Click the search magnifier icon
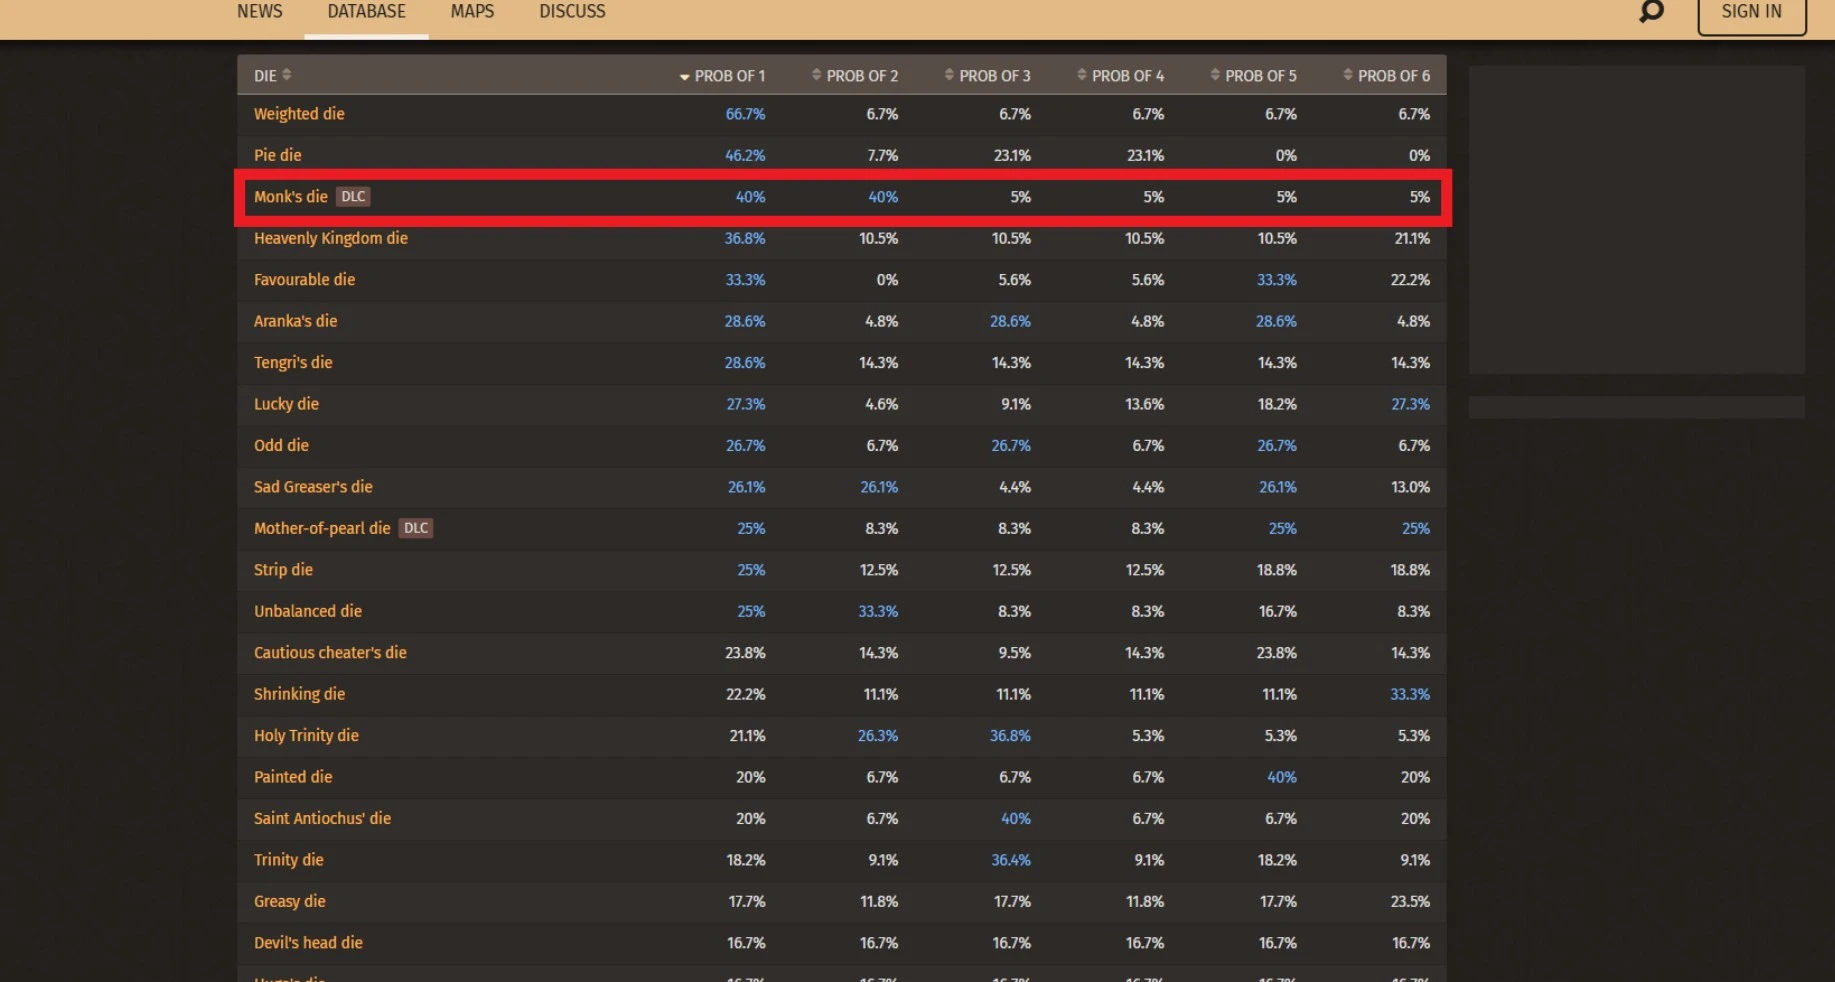This screenshot has height=982, width=1835. click(x=1651, y=12)
